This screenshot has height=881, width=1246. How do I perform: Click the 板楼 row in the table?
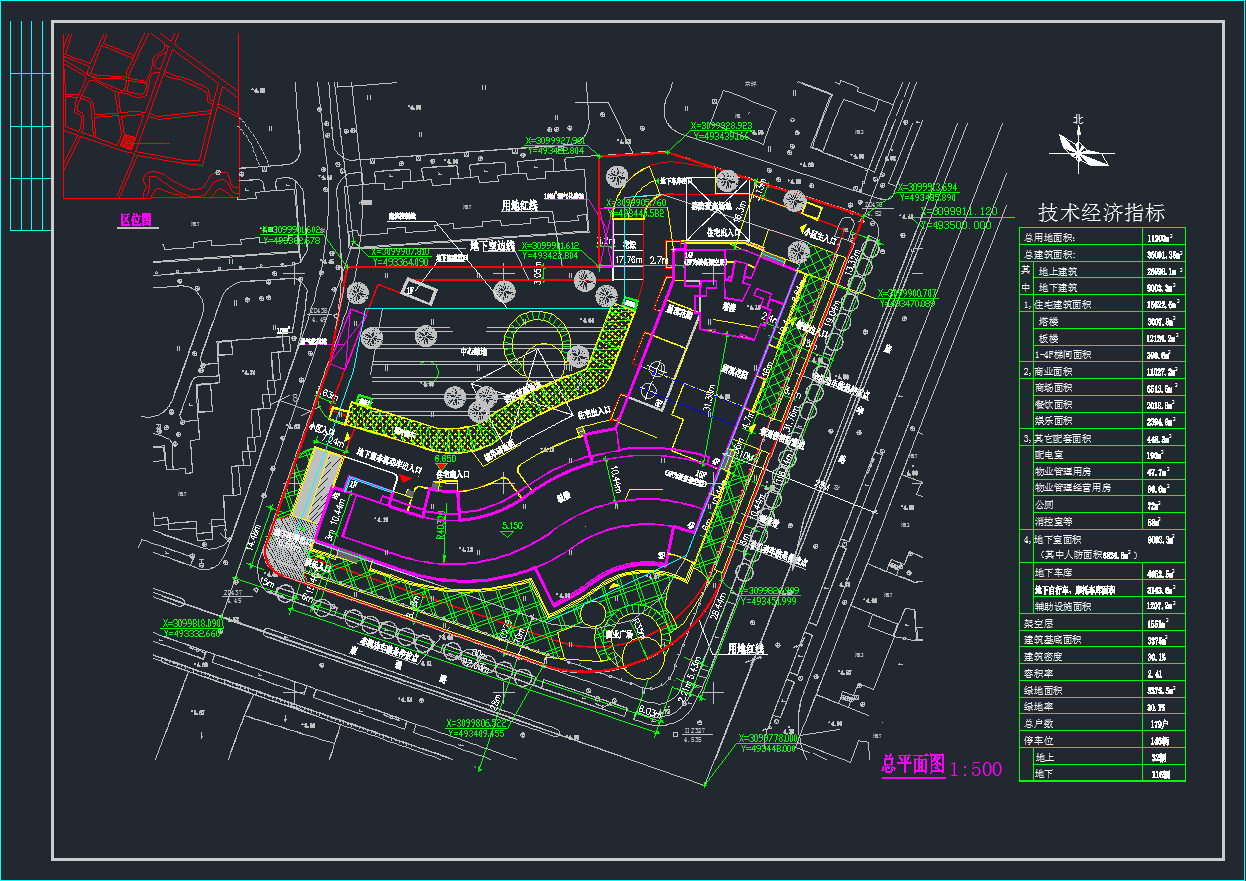point(1047,337)
